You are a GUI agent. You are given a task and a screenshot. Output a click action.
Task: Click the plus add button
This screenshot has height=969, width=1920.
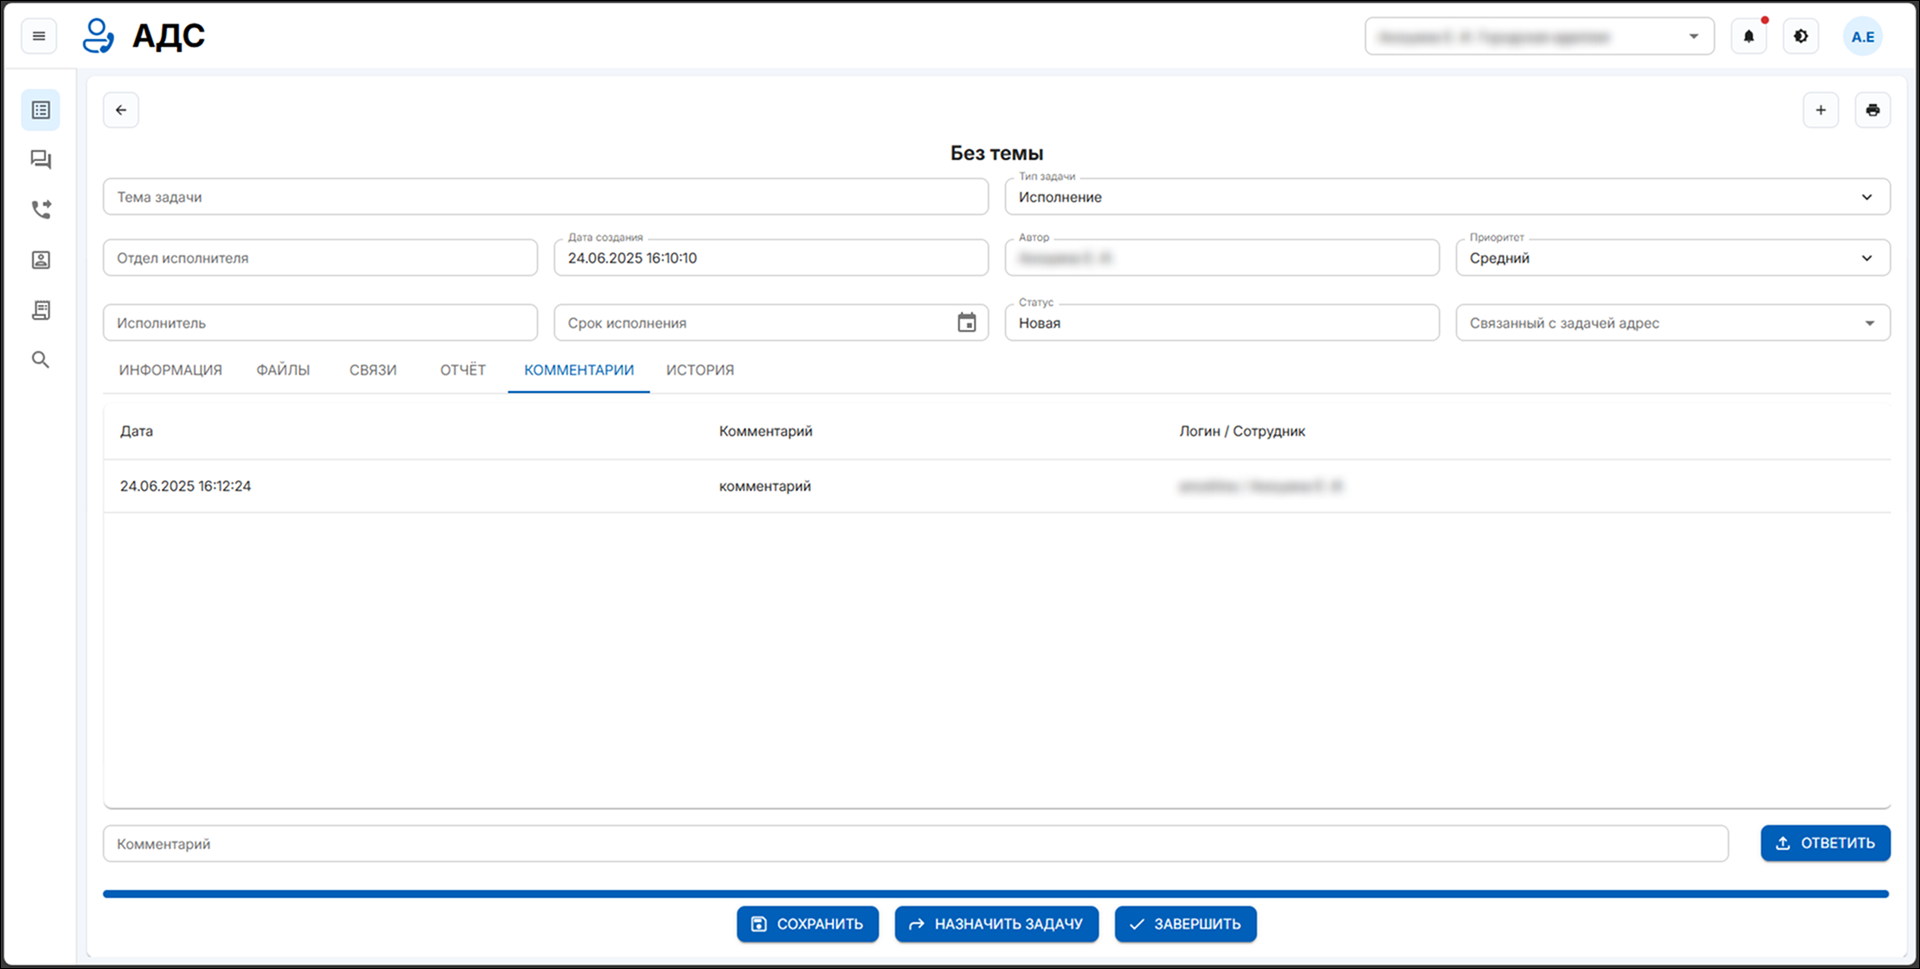[x=1820, y=110]
